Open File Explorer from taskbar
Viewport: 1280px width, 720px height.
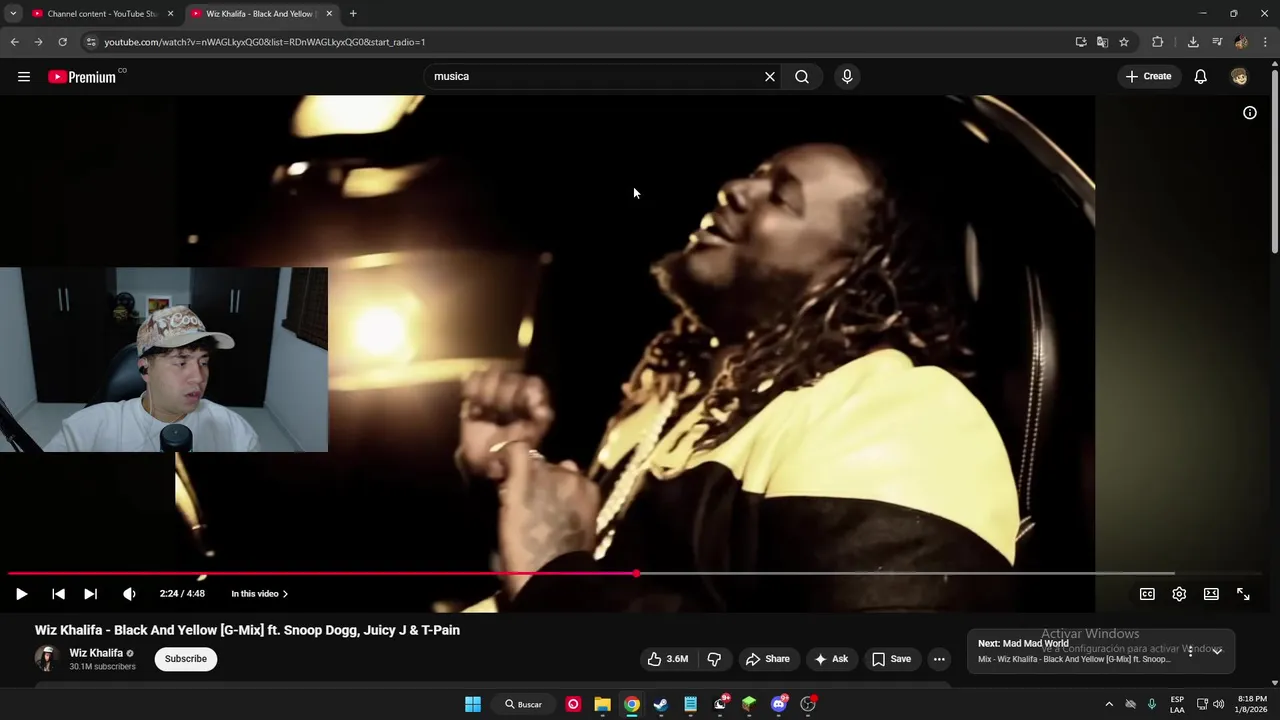point(602,704)
